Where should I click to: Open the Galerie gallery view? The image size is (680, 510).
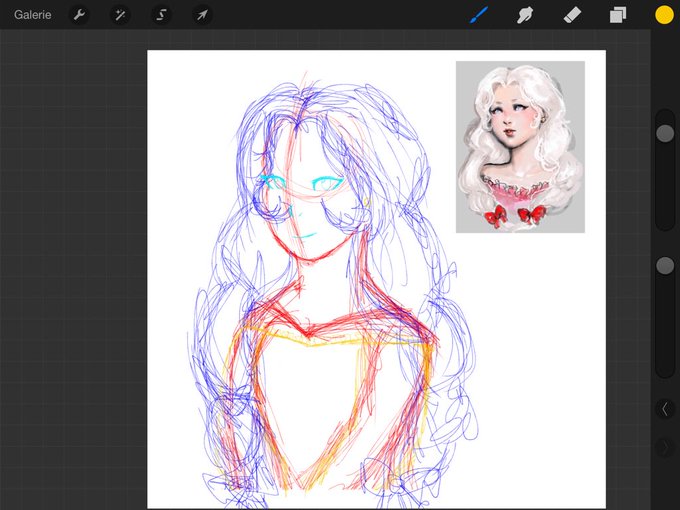pos(33,15)
